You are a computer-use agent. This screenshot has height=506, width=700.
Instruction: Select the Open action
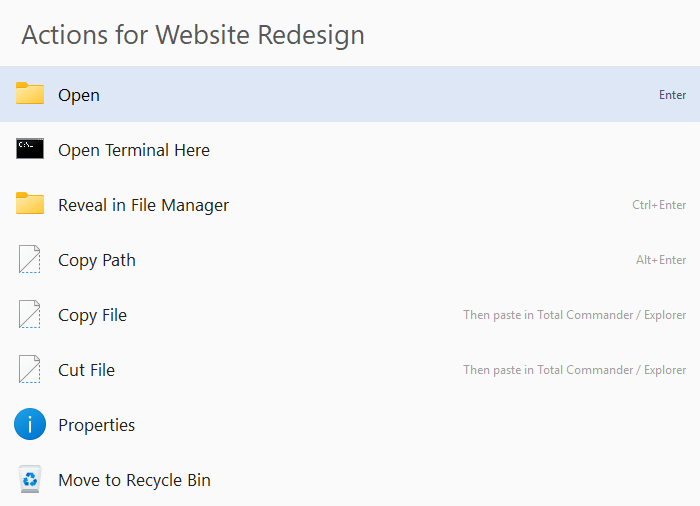(350, 94)
